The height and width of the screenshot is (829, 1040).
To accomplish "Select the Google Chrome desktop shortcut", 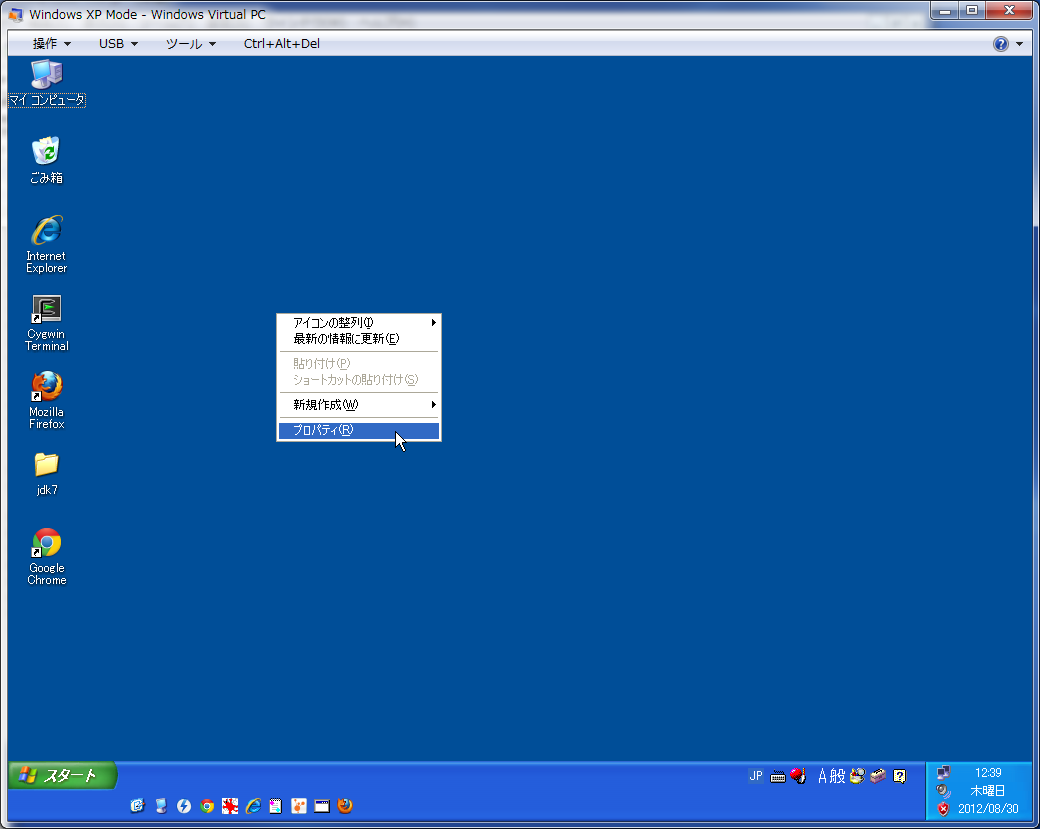I will coord(46,556).
